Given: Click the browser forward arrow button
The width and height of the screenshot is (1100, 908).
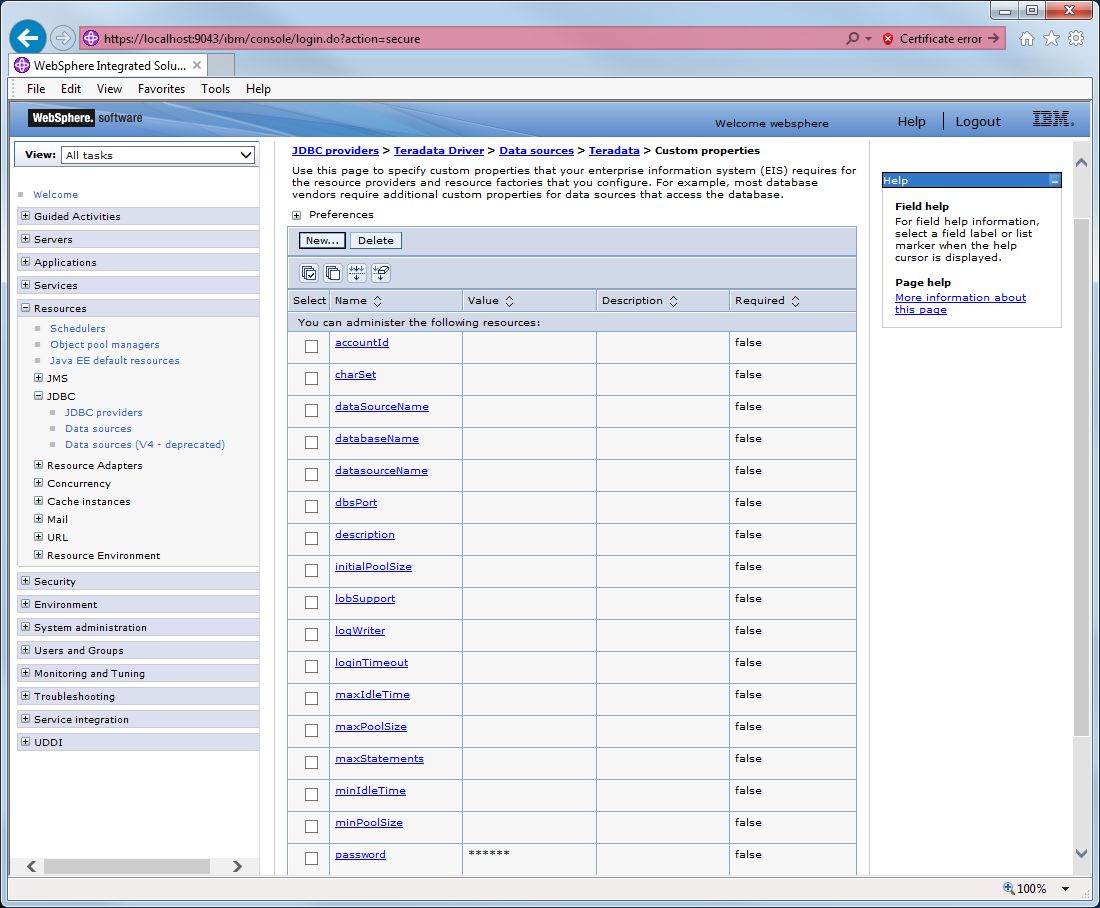Looking at the screenshot, I should point(63,38).
